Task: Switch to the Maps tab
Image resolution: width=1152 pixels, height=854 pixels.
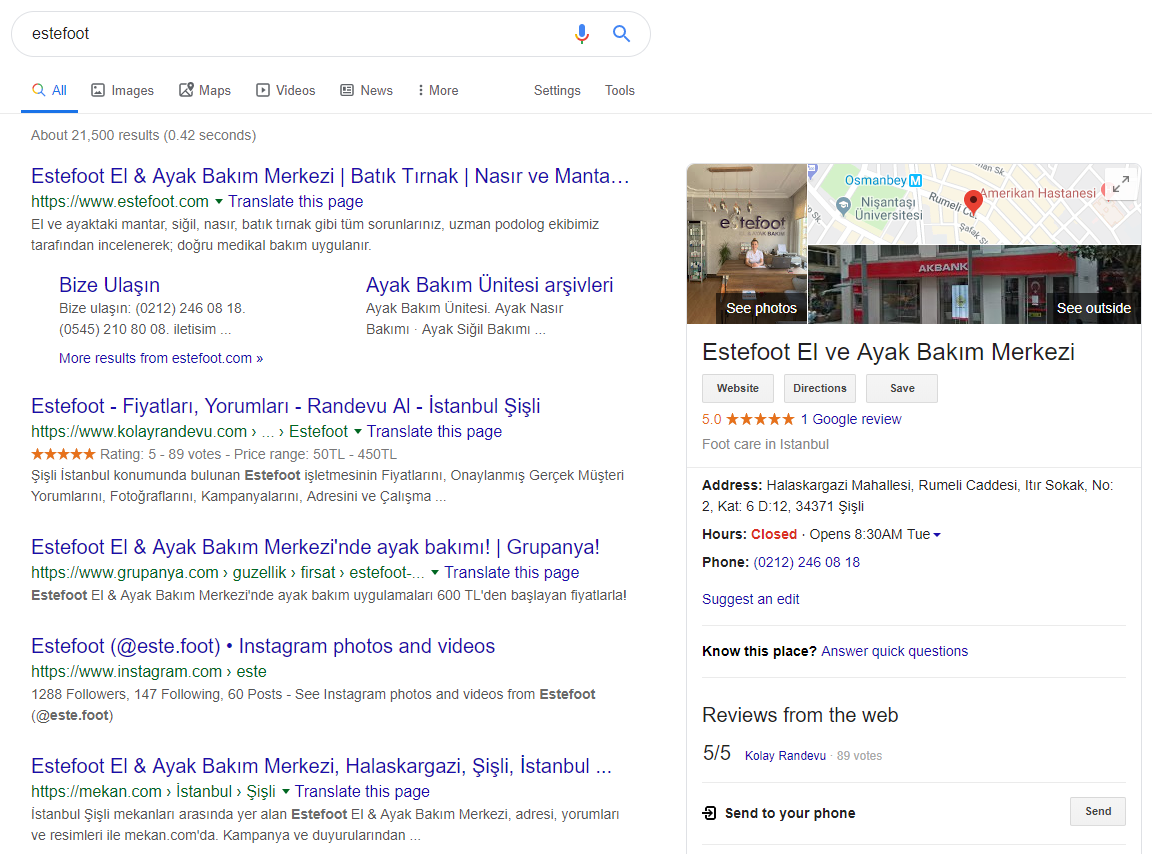Action: click(x=205, y=90)
